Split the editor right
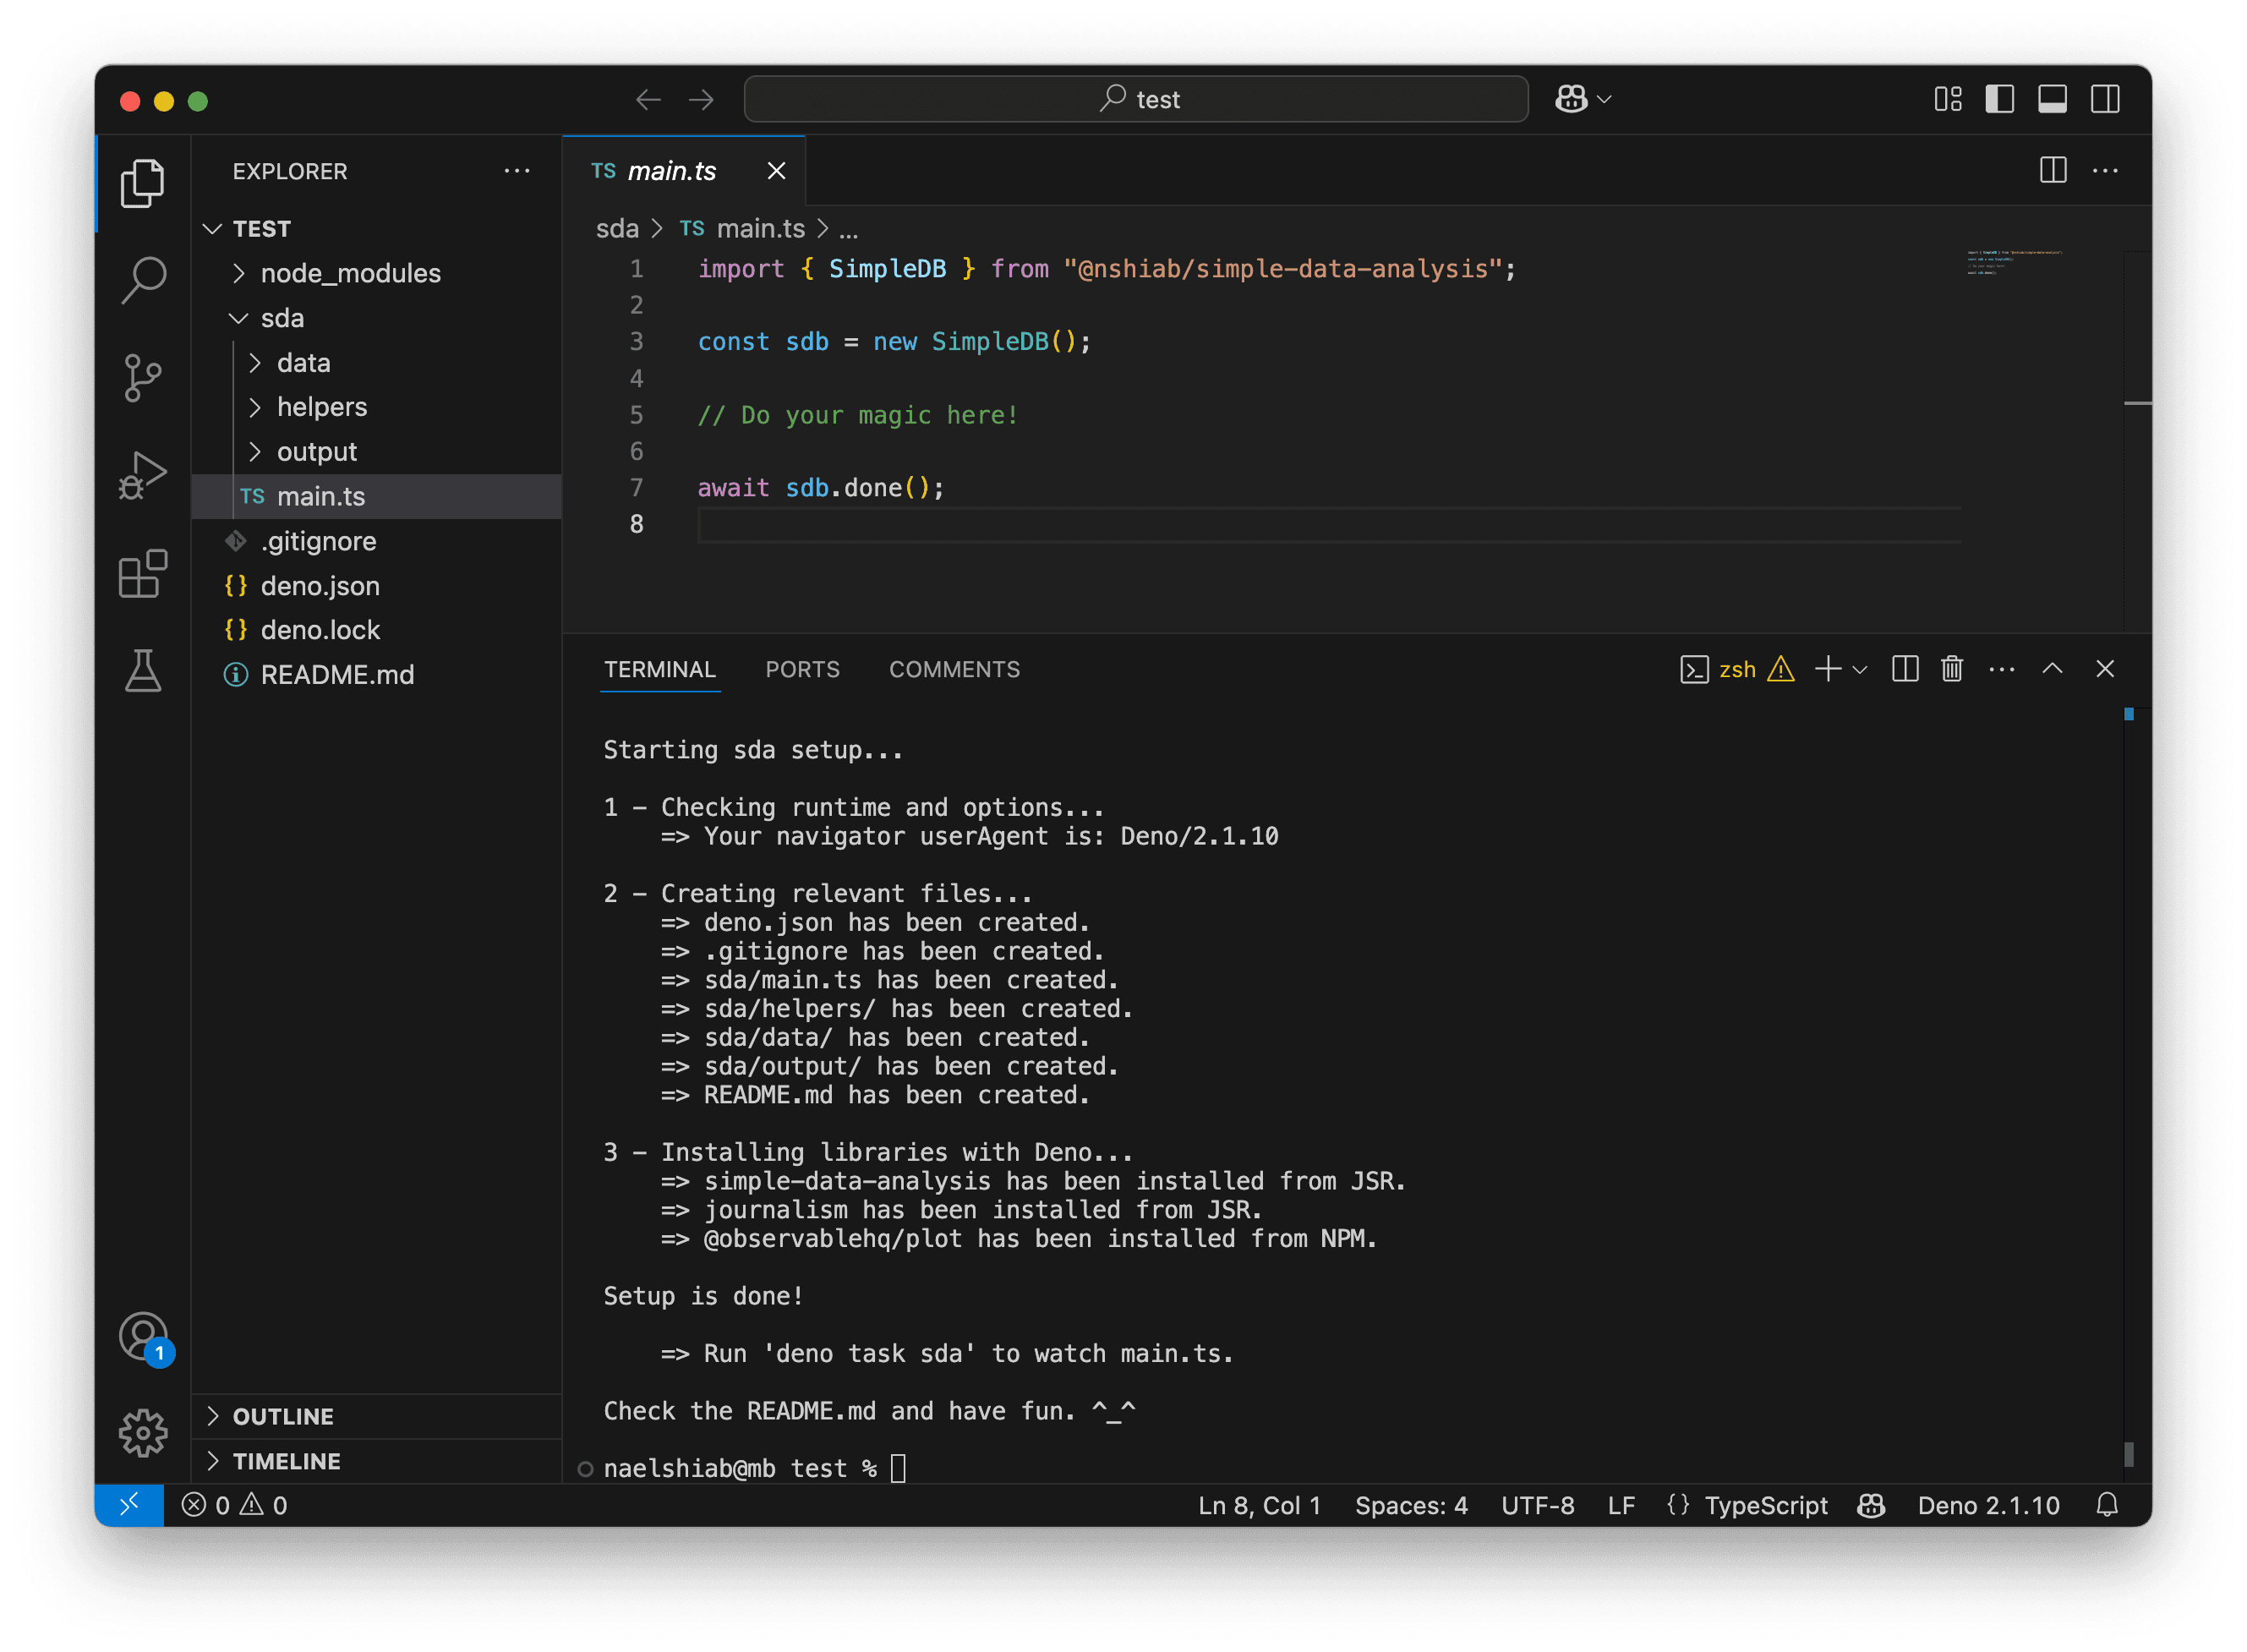The height and width of the screenshot is (1652, 2247). click(x=2053, y=170)
